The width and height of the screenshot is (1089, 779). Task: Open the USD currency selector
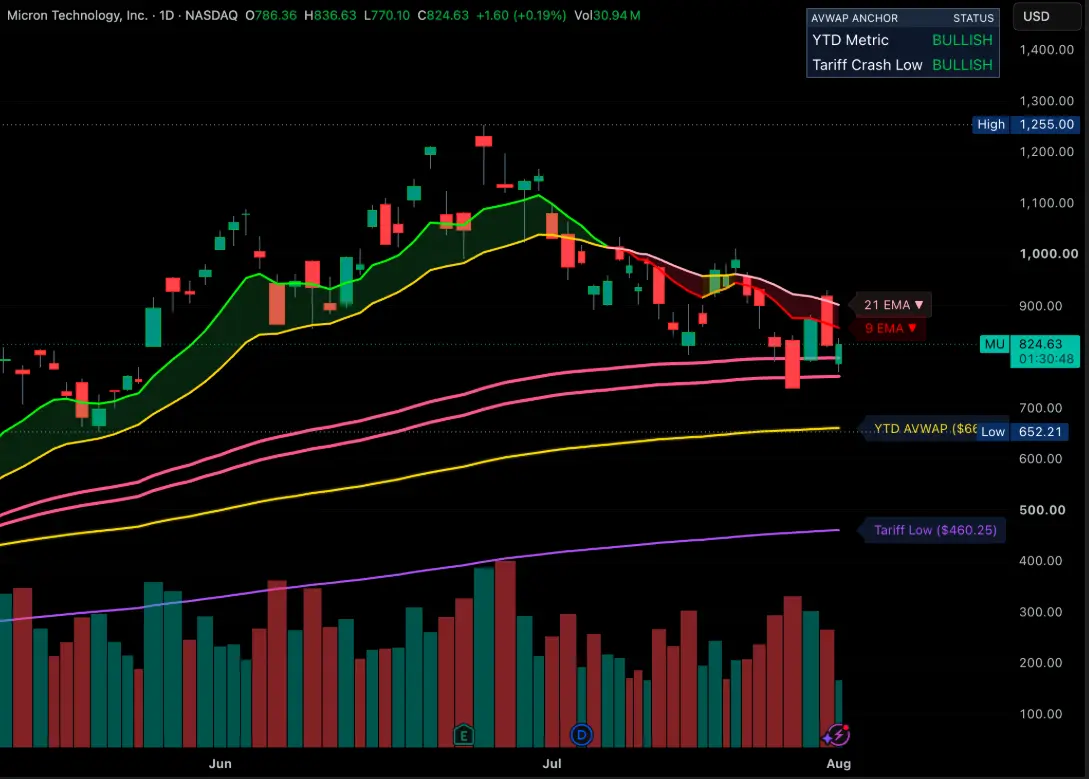coord(1047,17)
